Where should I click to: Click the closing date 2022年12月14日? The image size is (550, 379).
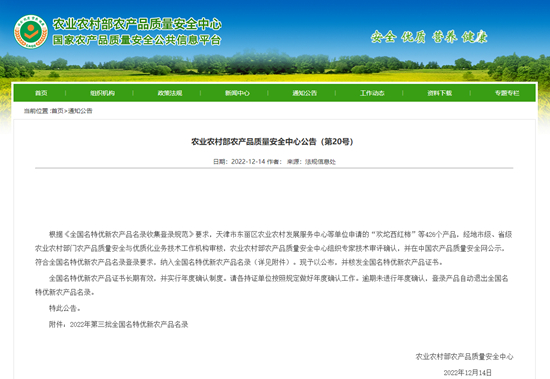point(467,372)
